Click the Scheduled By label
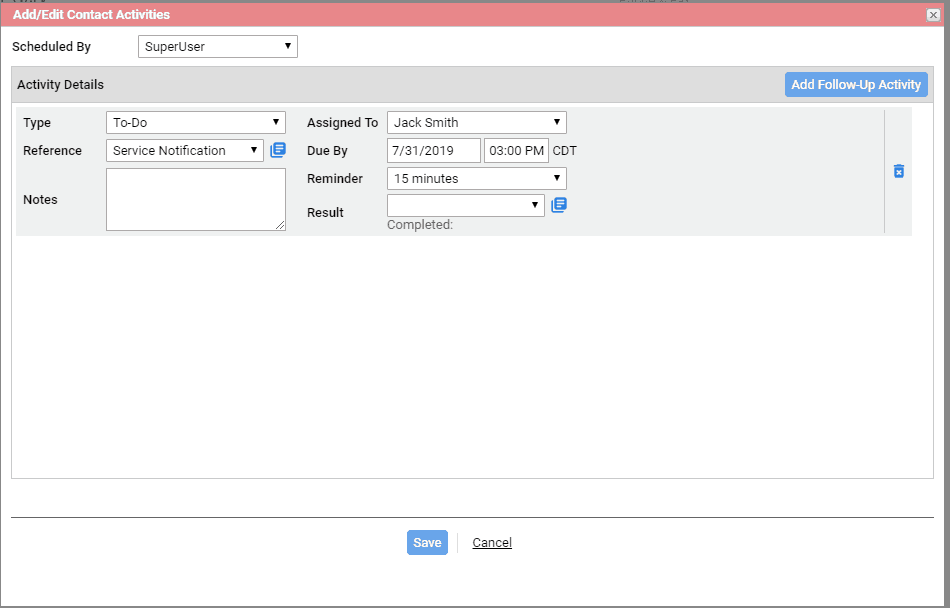Image resolution: width=950 pixels, height=608 pixels. 51,47
